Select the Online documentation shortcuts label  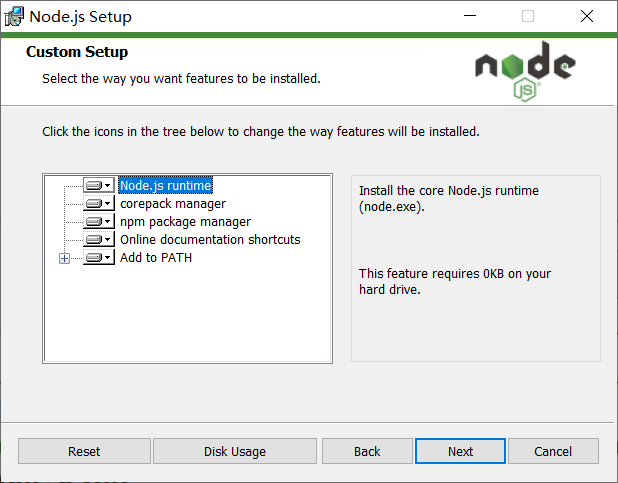coord(210,239)
